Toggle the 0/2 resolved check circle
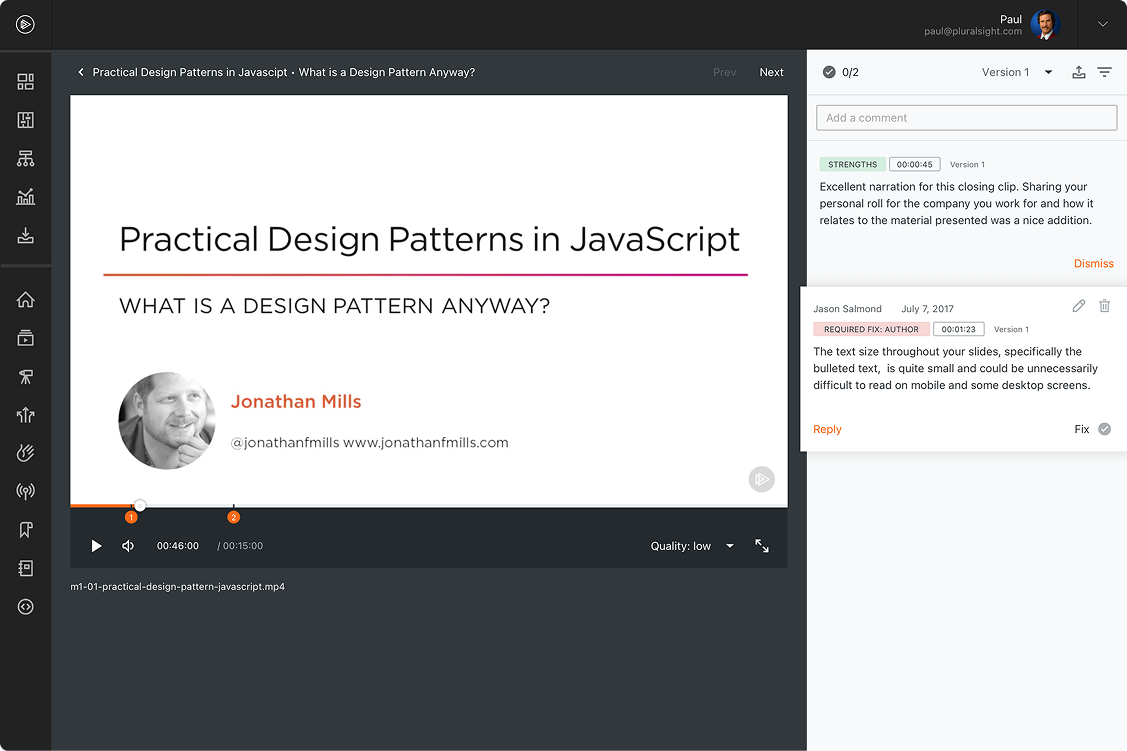 829,72
